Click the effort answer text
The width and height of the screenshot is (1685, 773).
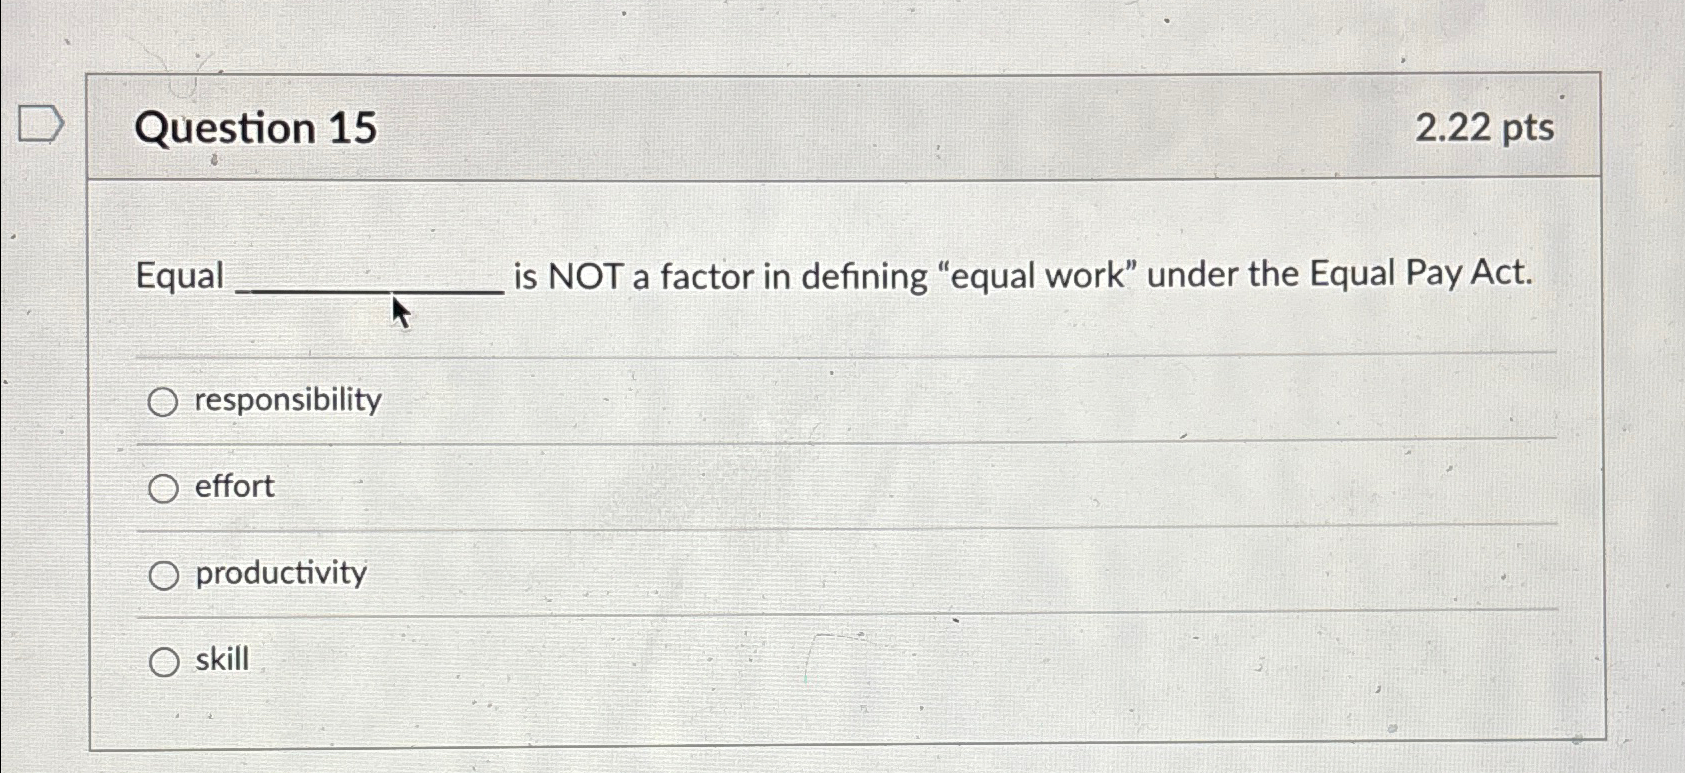(x=234, y=487)
